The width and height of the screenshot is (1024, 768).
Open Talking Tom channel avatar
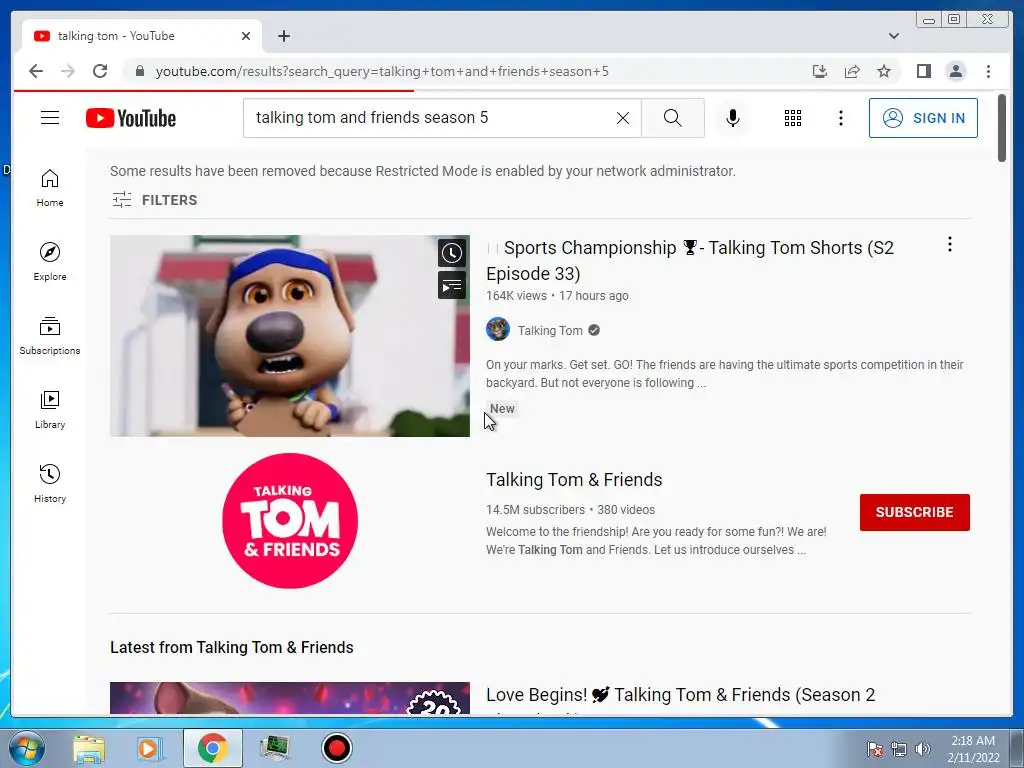(x=498, y=329)
